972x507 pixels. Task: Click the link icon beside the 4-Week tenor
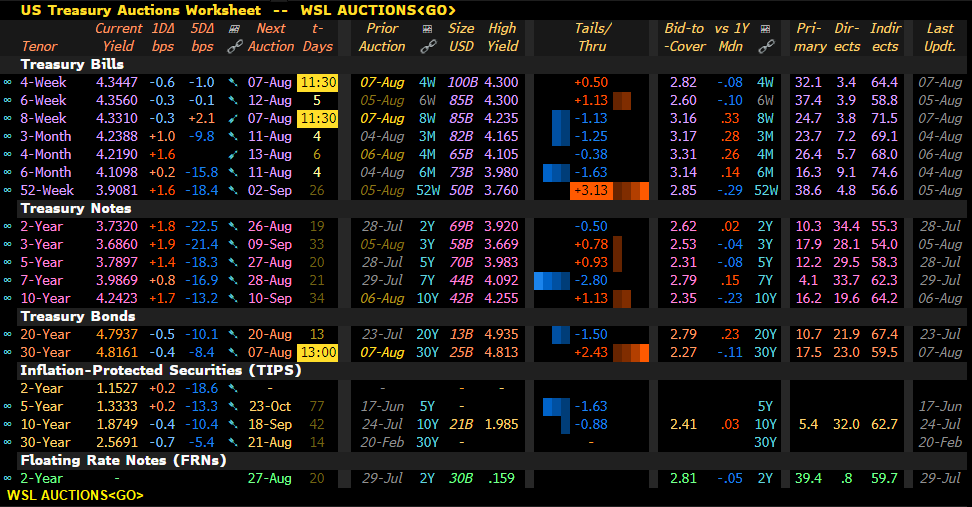click(x=7, y=82)
